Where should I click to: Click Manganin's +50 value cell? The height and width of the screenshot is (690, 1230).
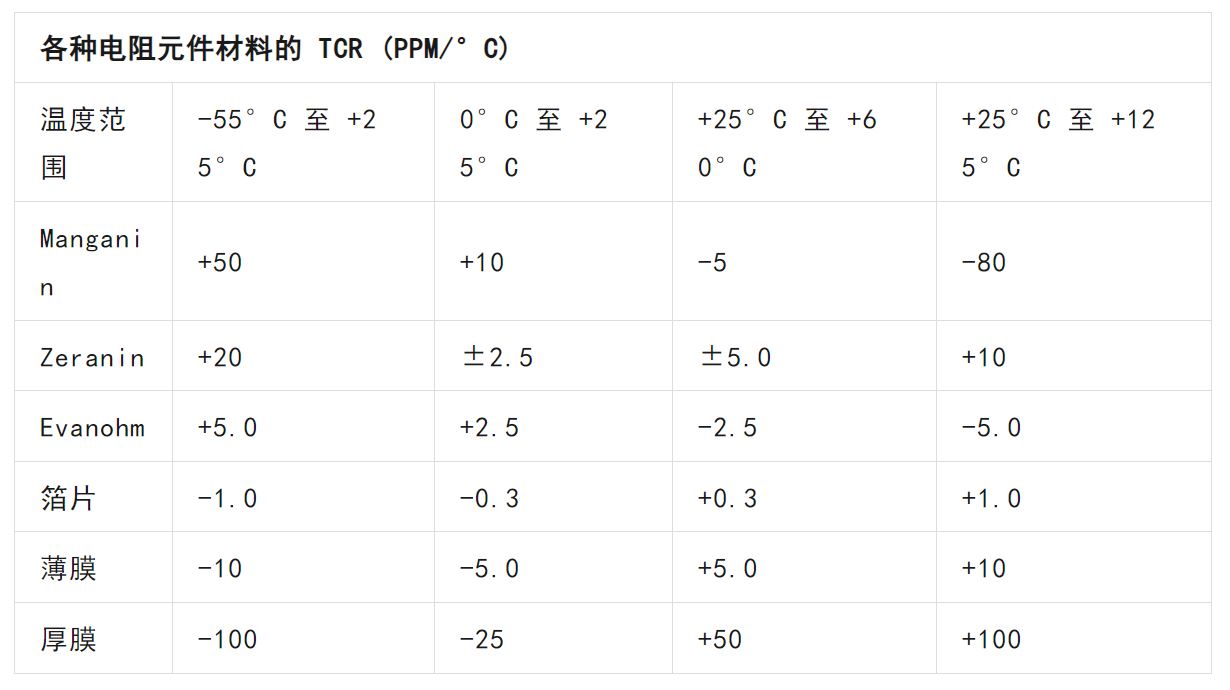(x=220, y=262)
